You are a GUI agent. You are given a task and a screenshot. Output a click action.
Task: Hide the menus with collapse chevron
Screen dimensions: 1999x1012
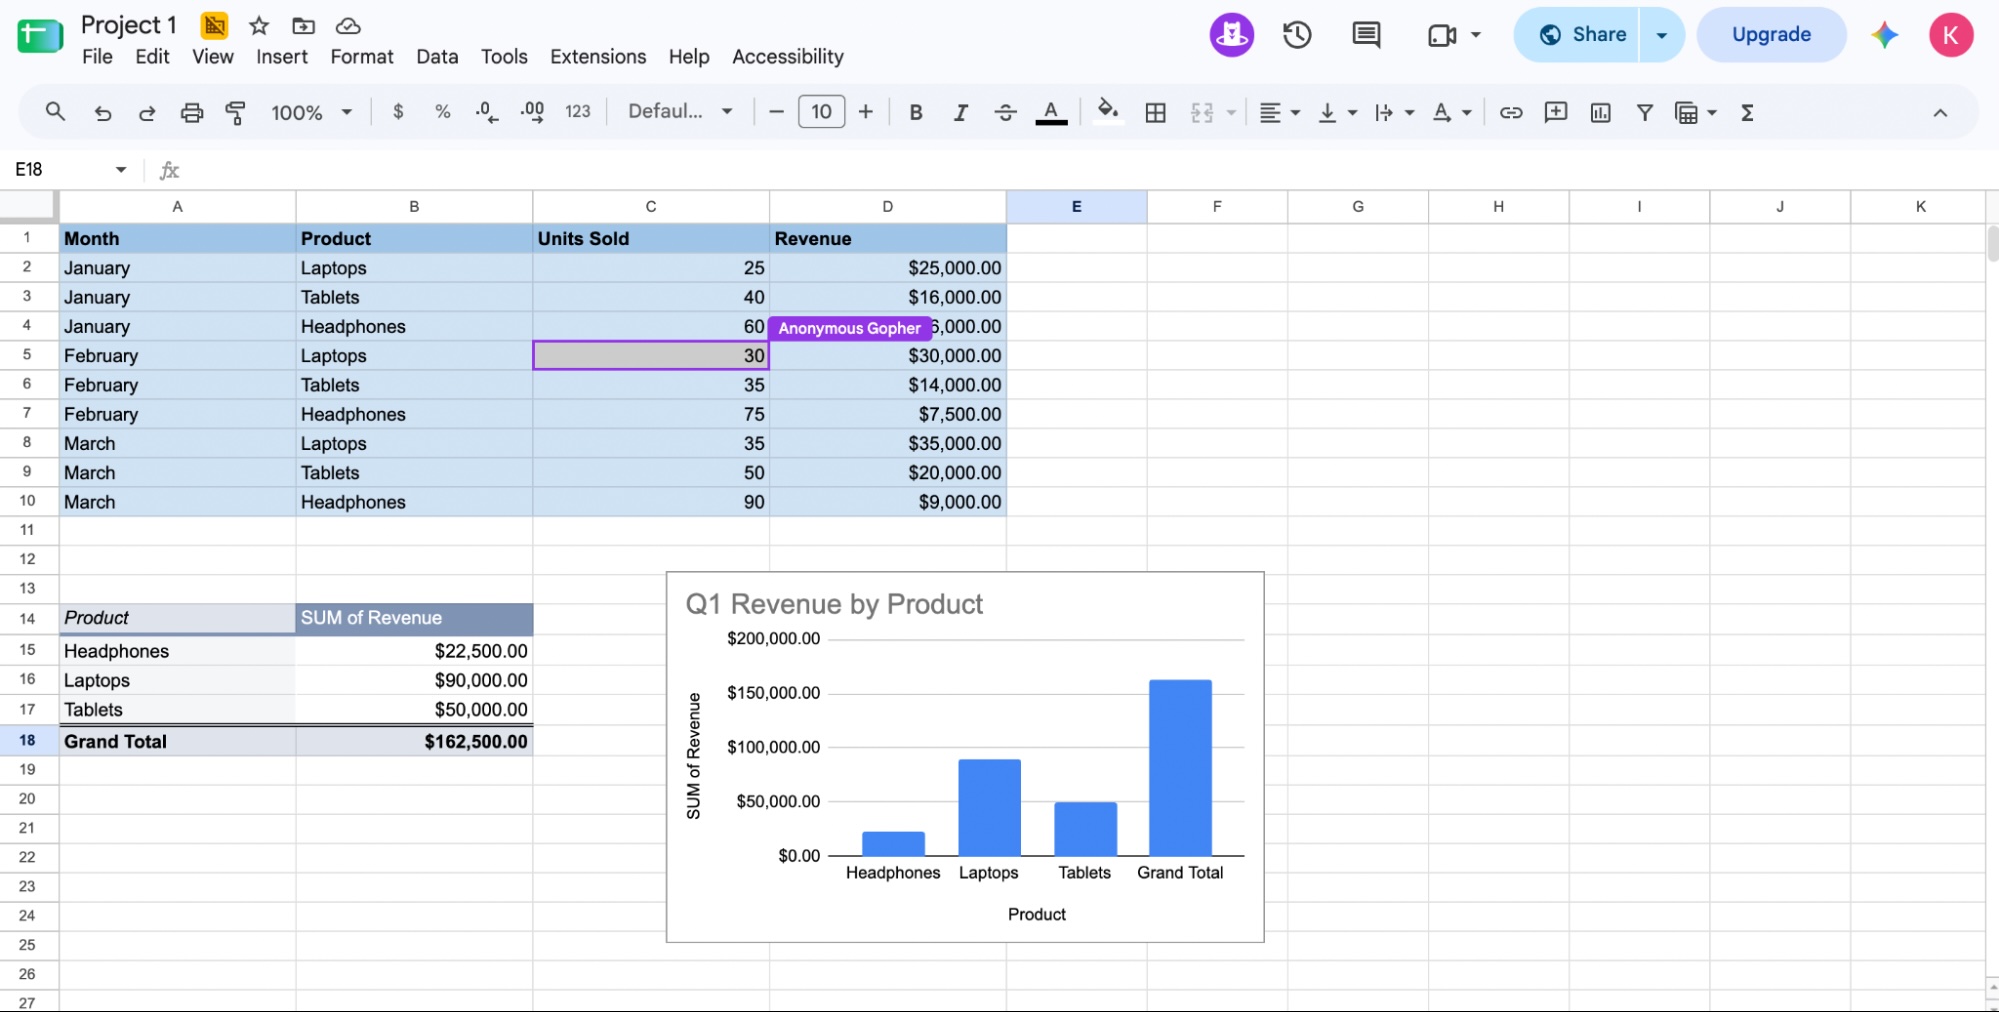point(1940,113)
